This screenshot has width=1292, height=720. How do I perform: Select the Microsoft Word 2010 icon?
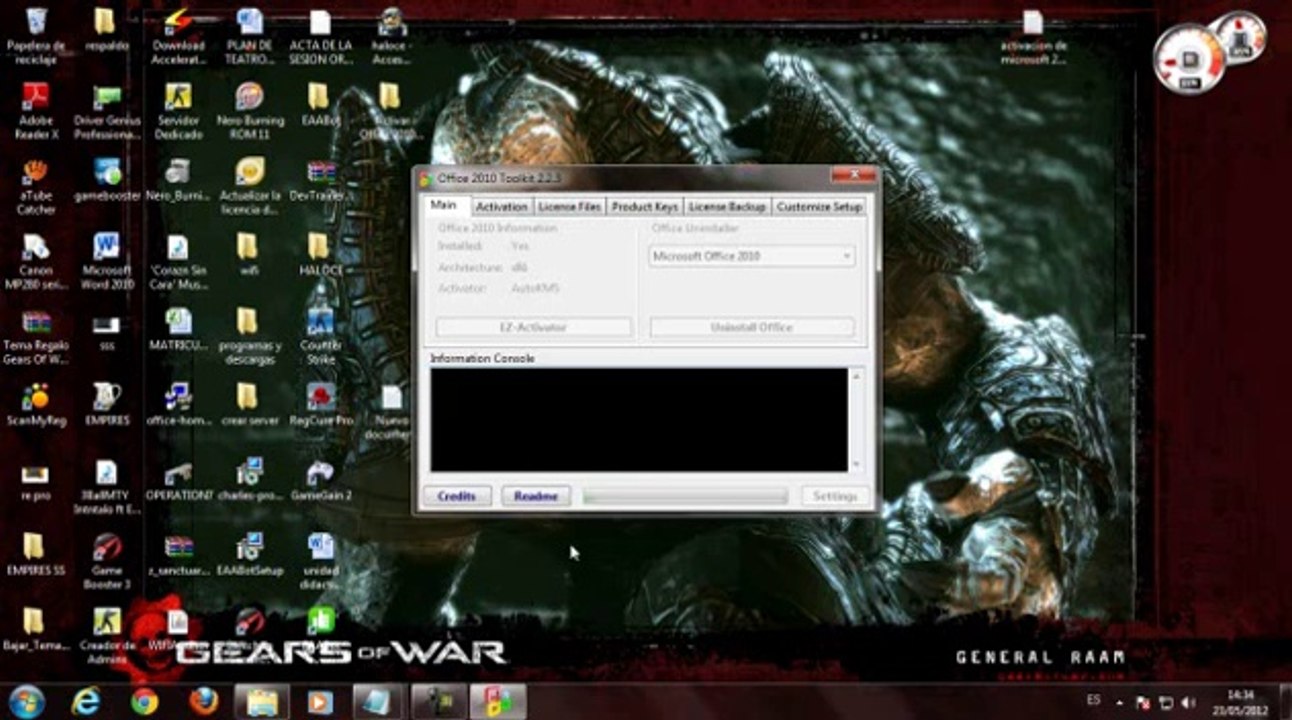[106, 260]
